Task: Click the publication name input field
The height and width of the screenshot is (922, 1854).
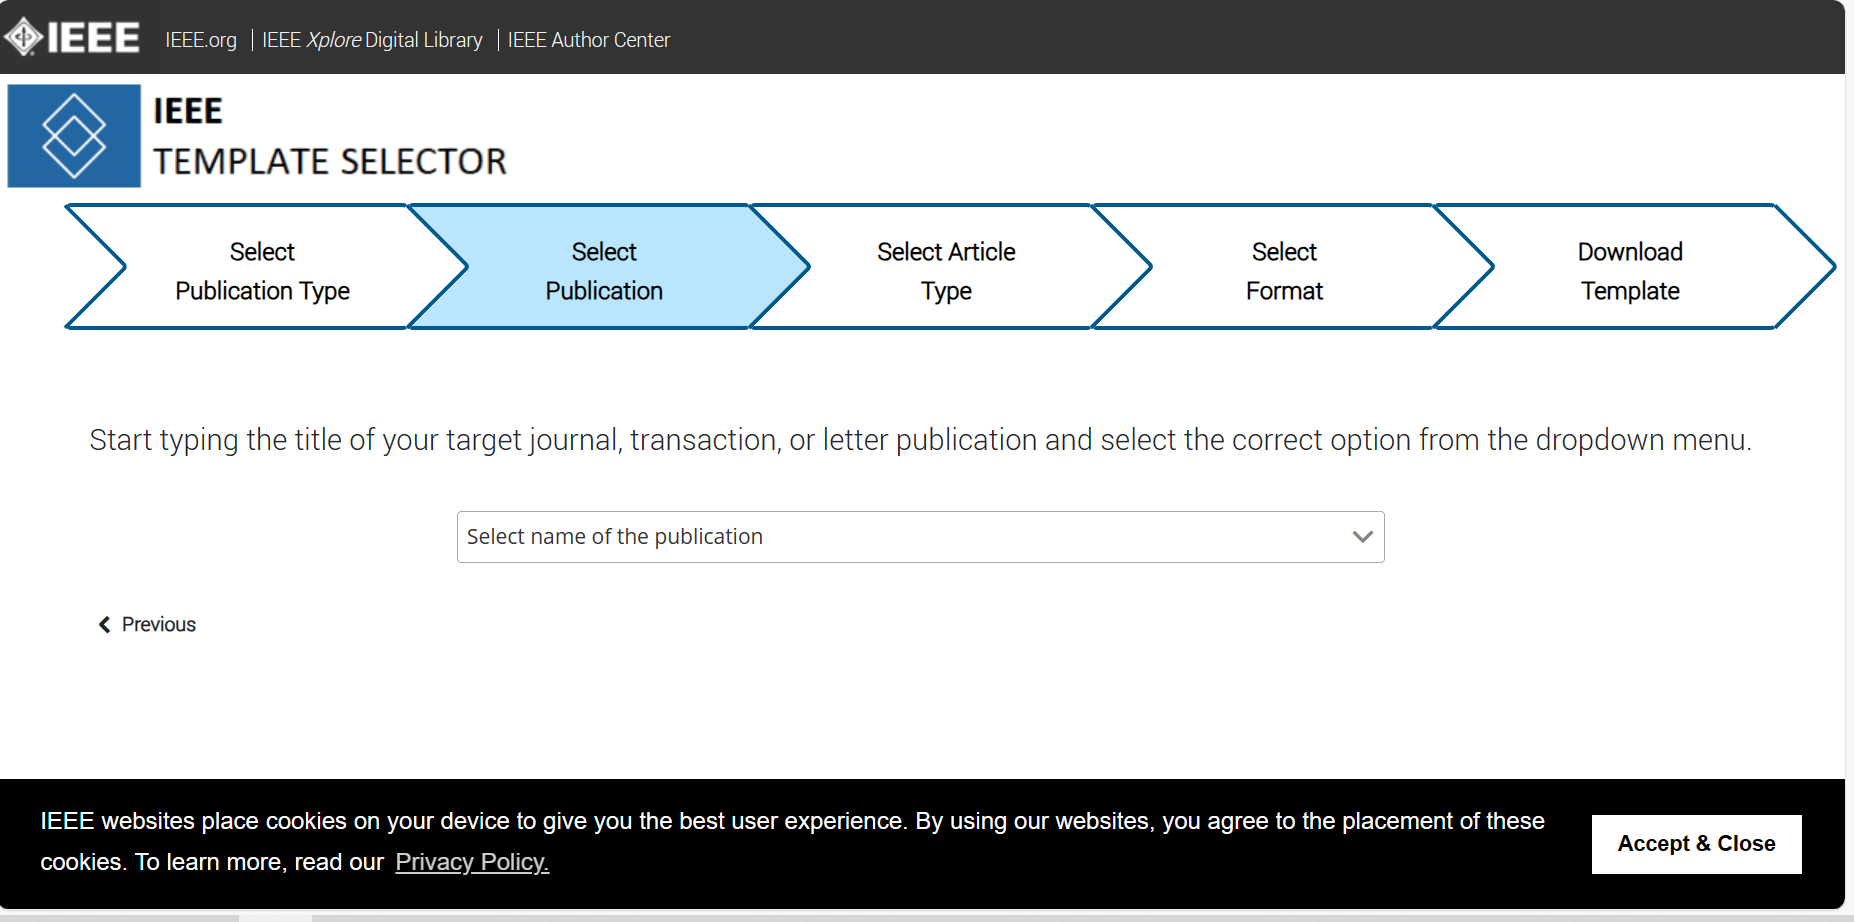Action: [x=920, y=537]
